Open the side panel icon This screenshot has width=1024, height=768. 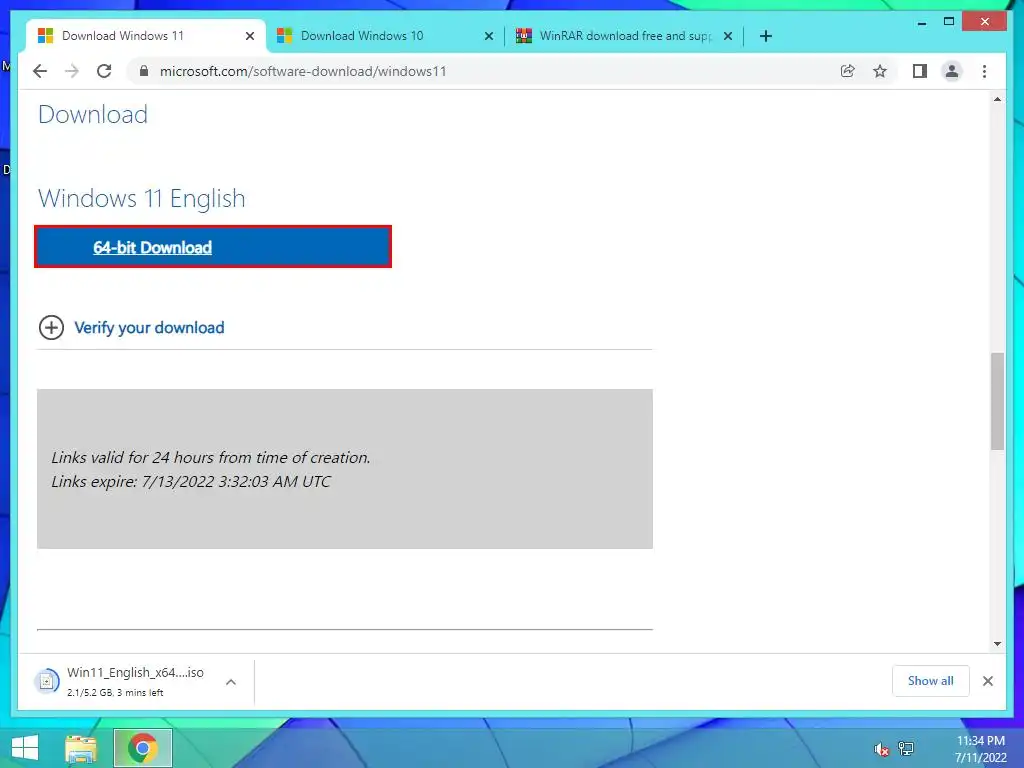pos(920,71)
